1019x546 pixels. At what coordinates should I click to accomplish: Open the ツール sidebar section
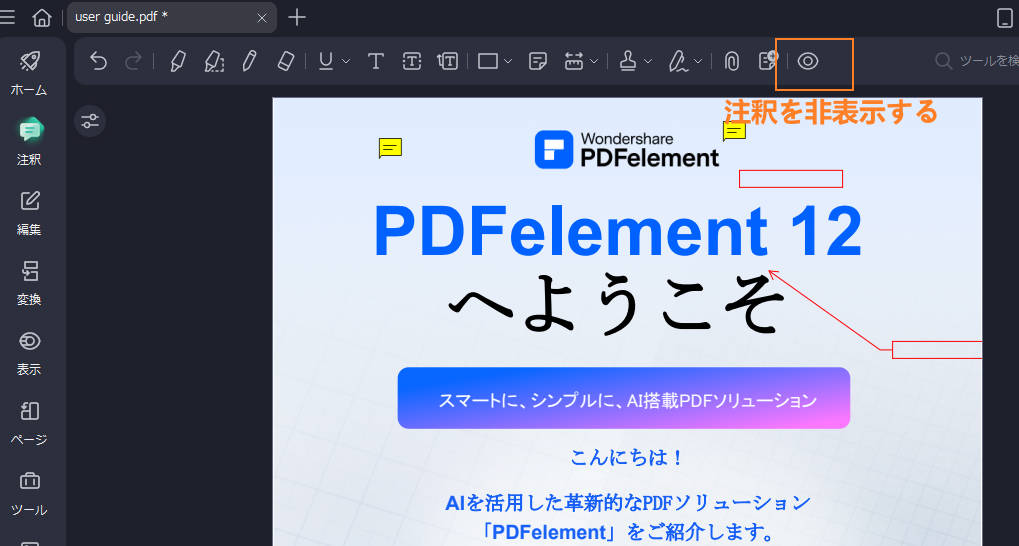pyautogui.click(x=29, y=493)
